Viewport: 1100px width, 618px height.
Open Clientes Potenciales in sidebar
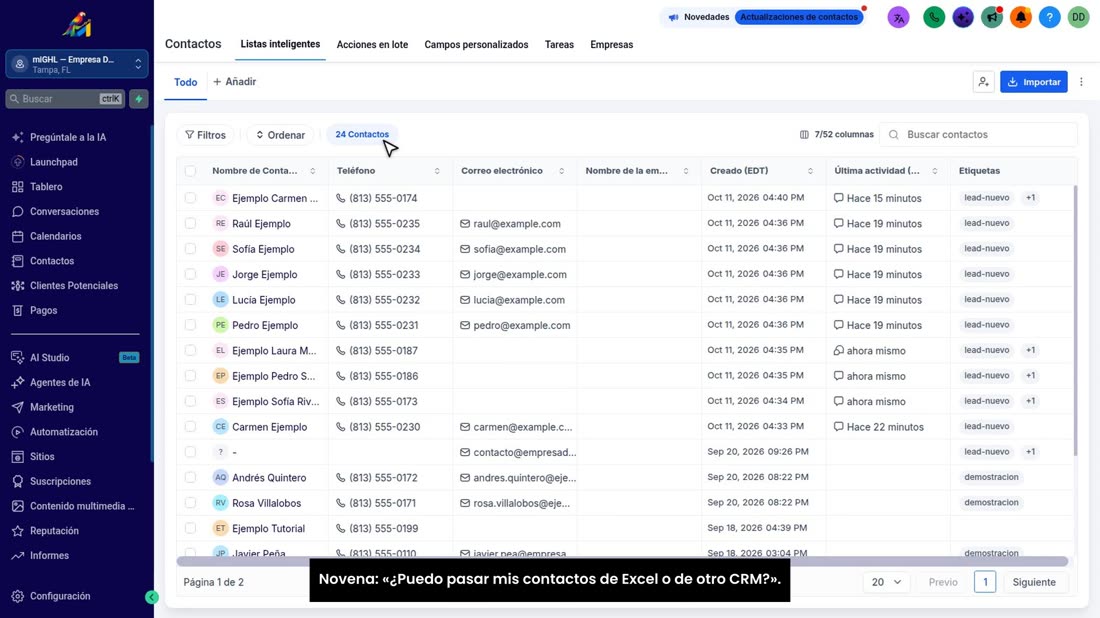pyautogui.click(x=76, y=286)
